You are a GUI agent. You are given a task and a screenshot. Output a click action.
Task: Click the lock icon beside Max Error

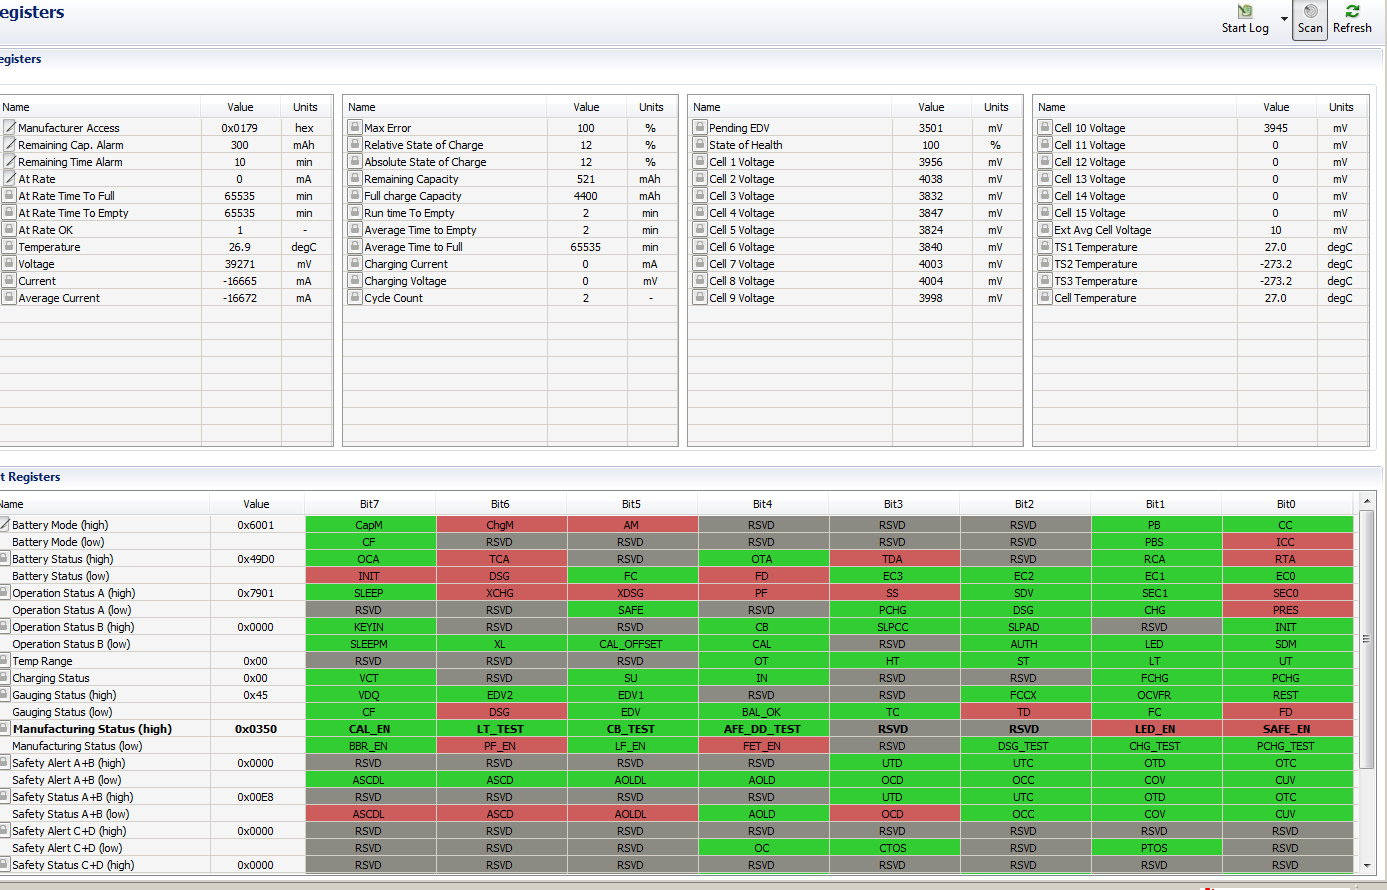click(355, 128)
